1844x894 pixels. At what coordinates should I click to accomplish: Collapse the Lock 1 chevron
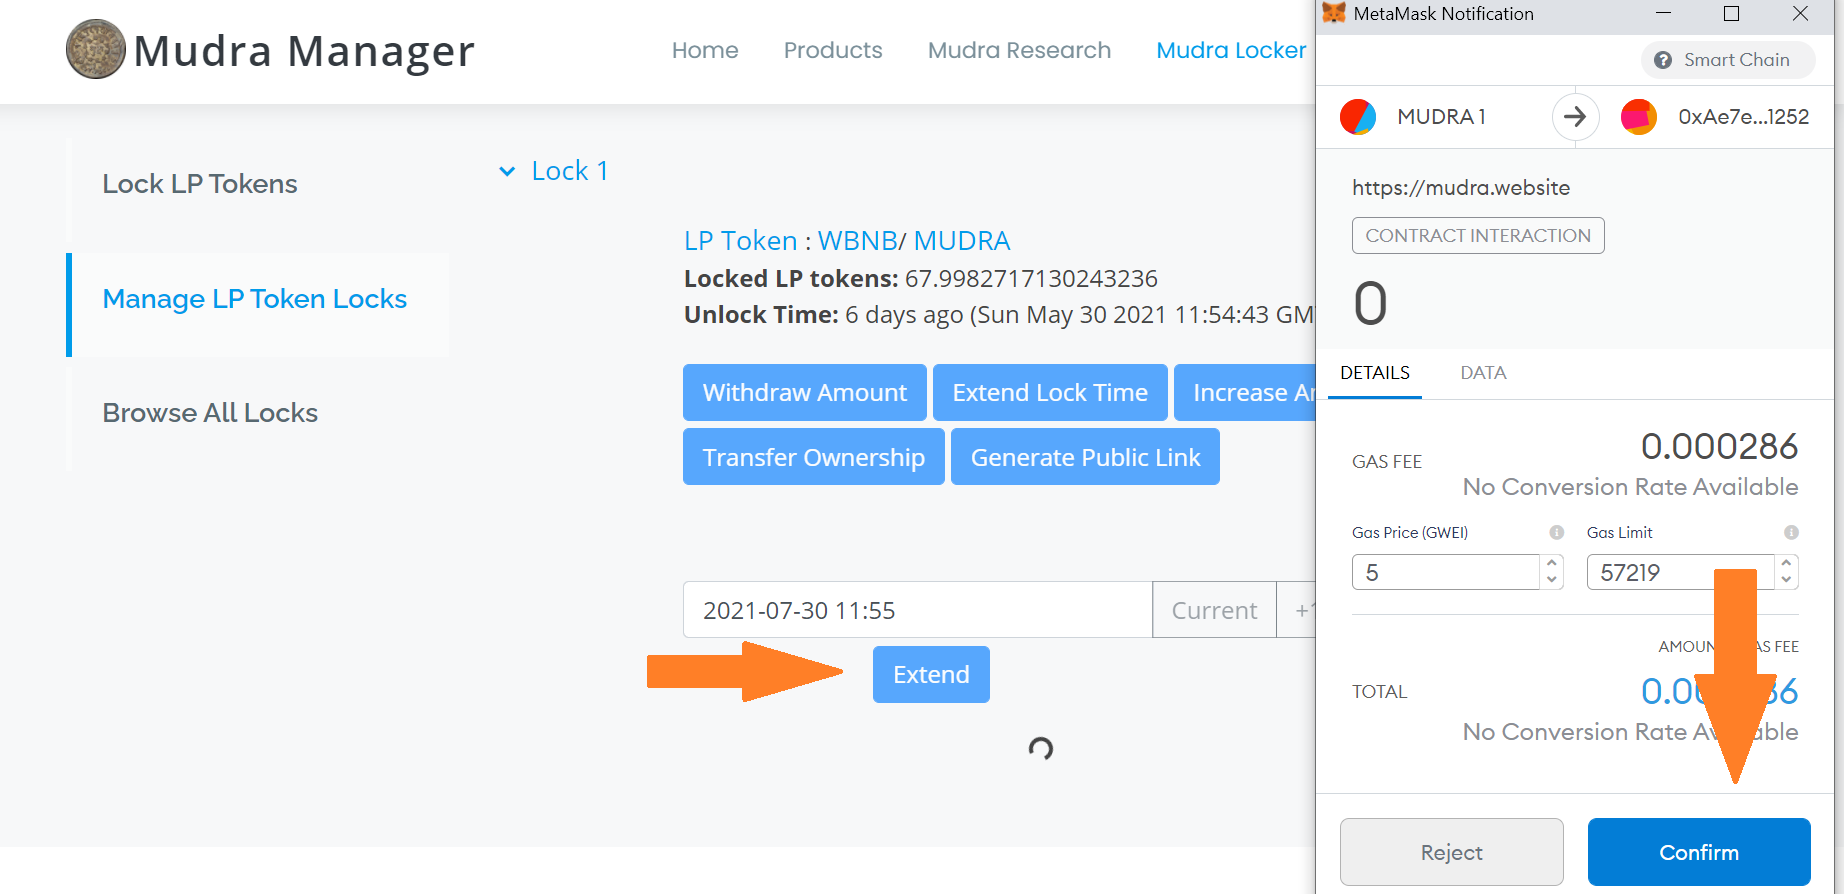507,171
